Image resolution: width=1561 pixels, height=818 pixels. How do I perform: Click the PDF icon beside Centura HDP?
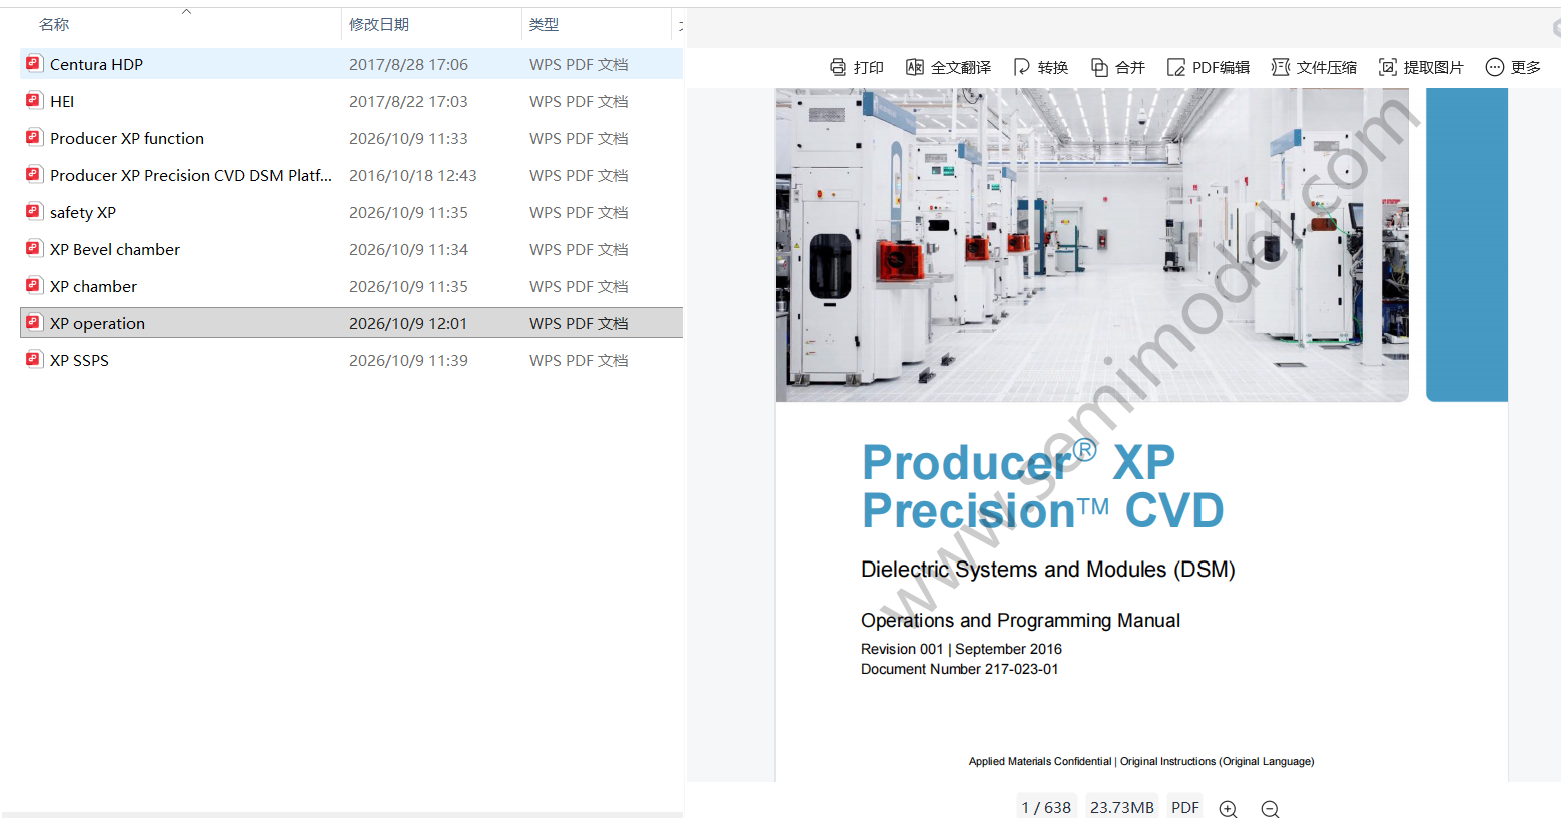tap(34, 63)
